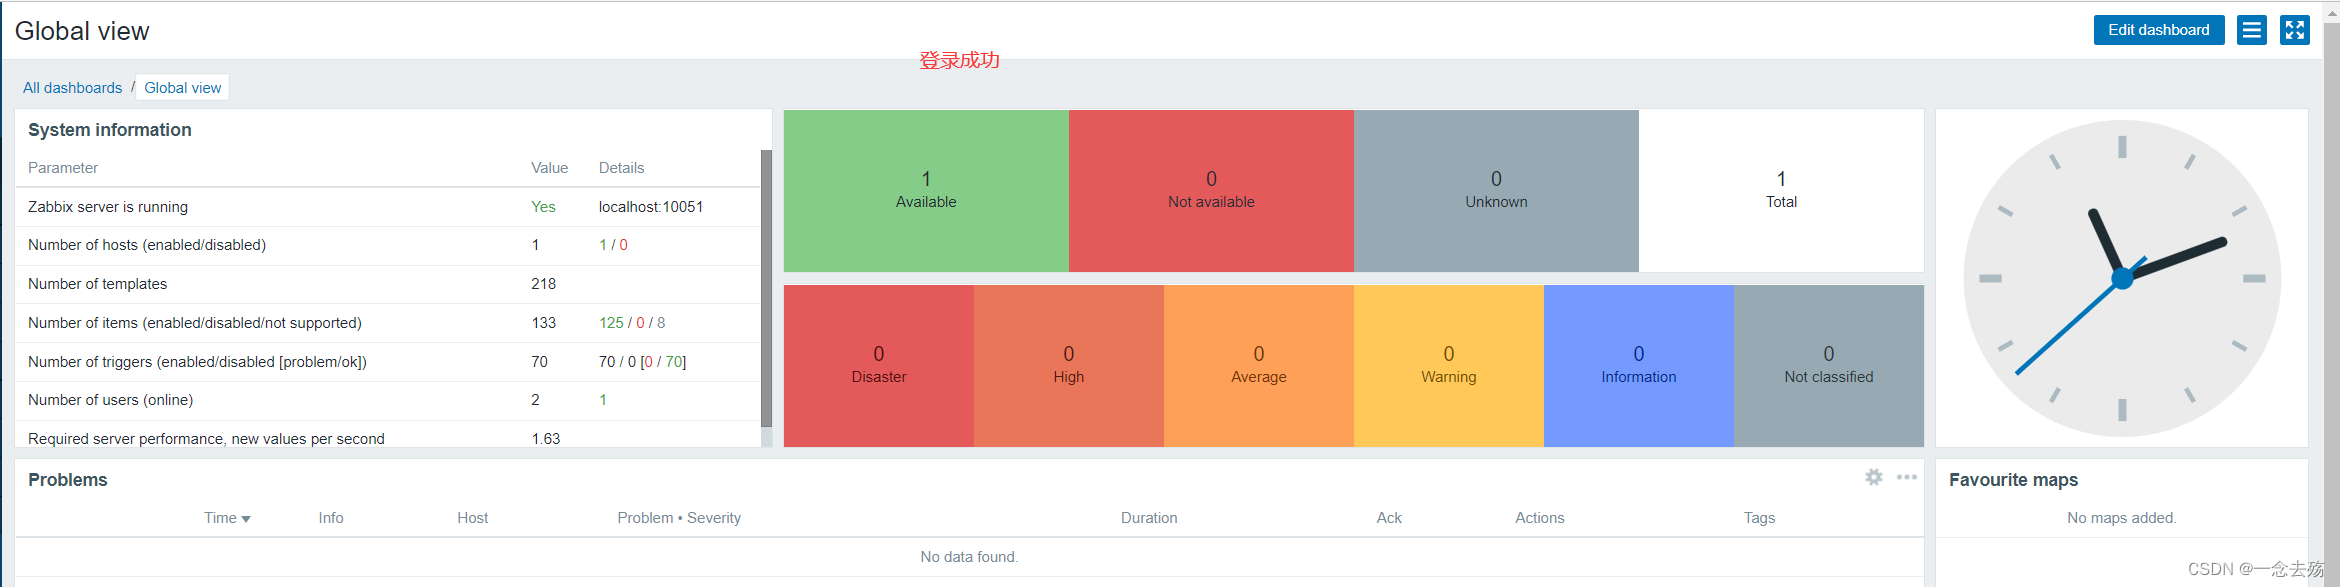
Task: Enter fullscreen kiosk mode
Action: tap(2294, 30)
